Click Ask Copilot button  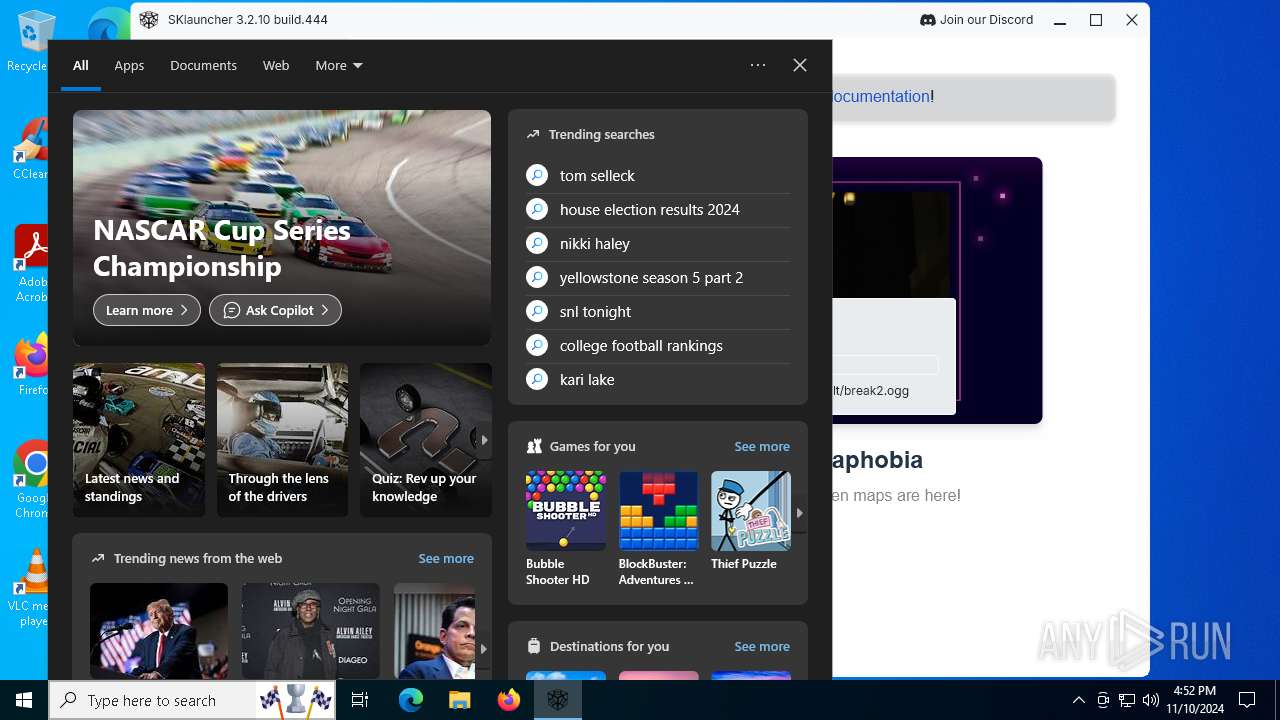coord(275,310)
